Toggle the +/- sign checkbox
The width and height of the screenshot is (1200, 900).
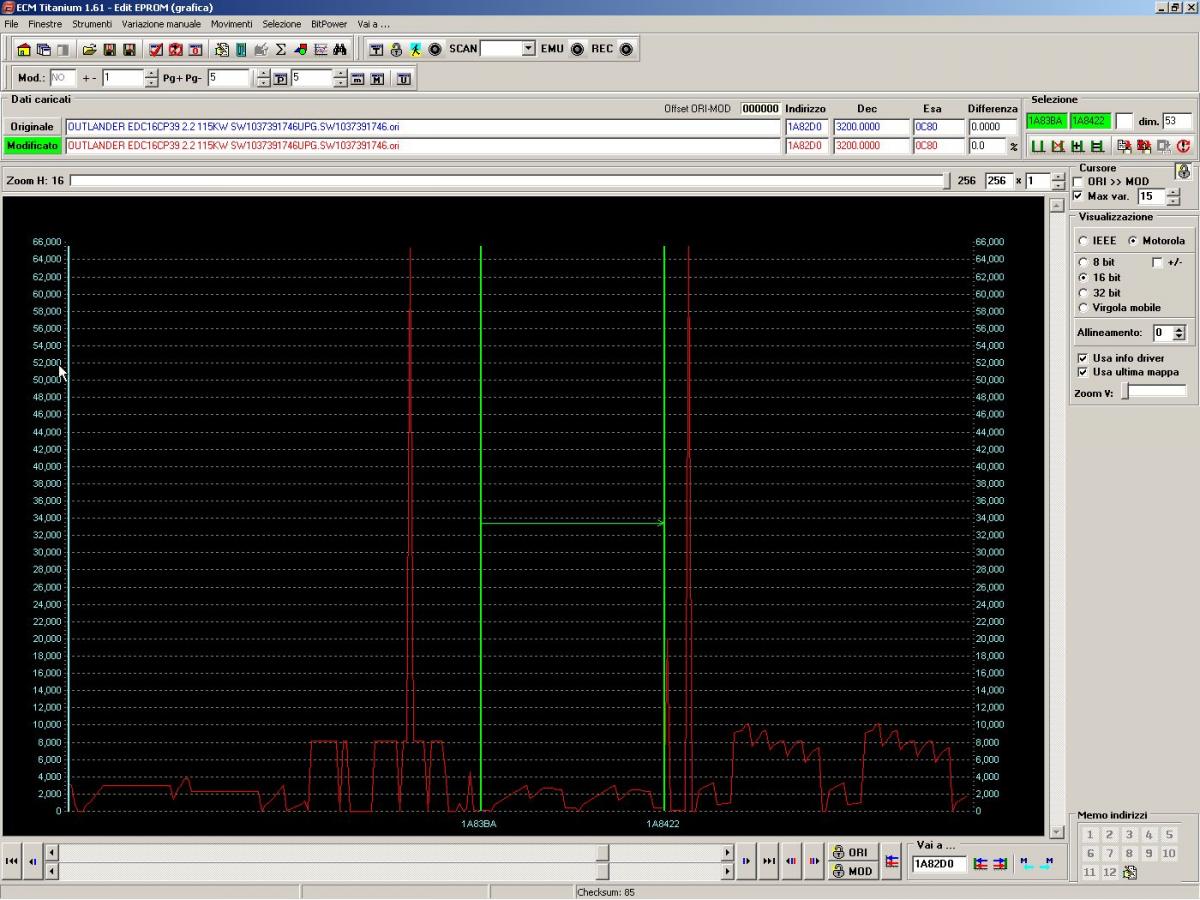[x=1158, y=262]
